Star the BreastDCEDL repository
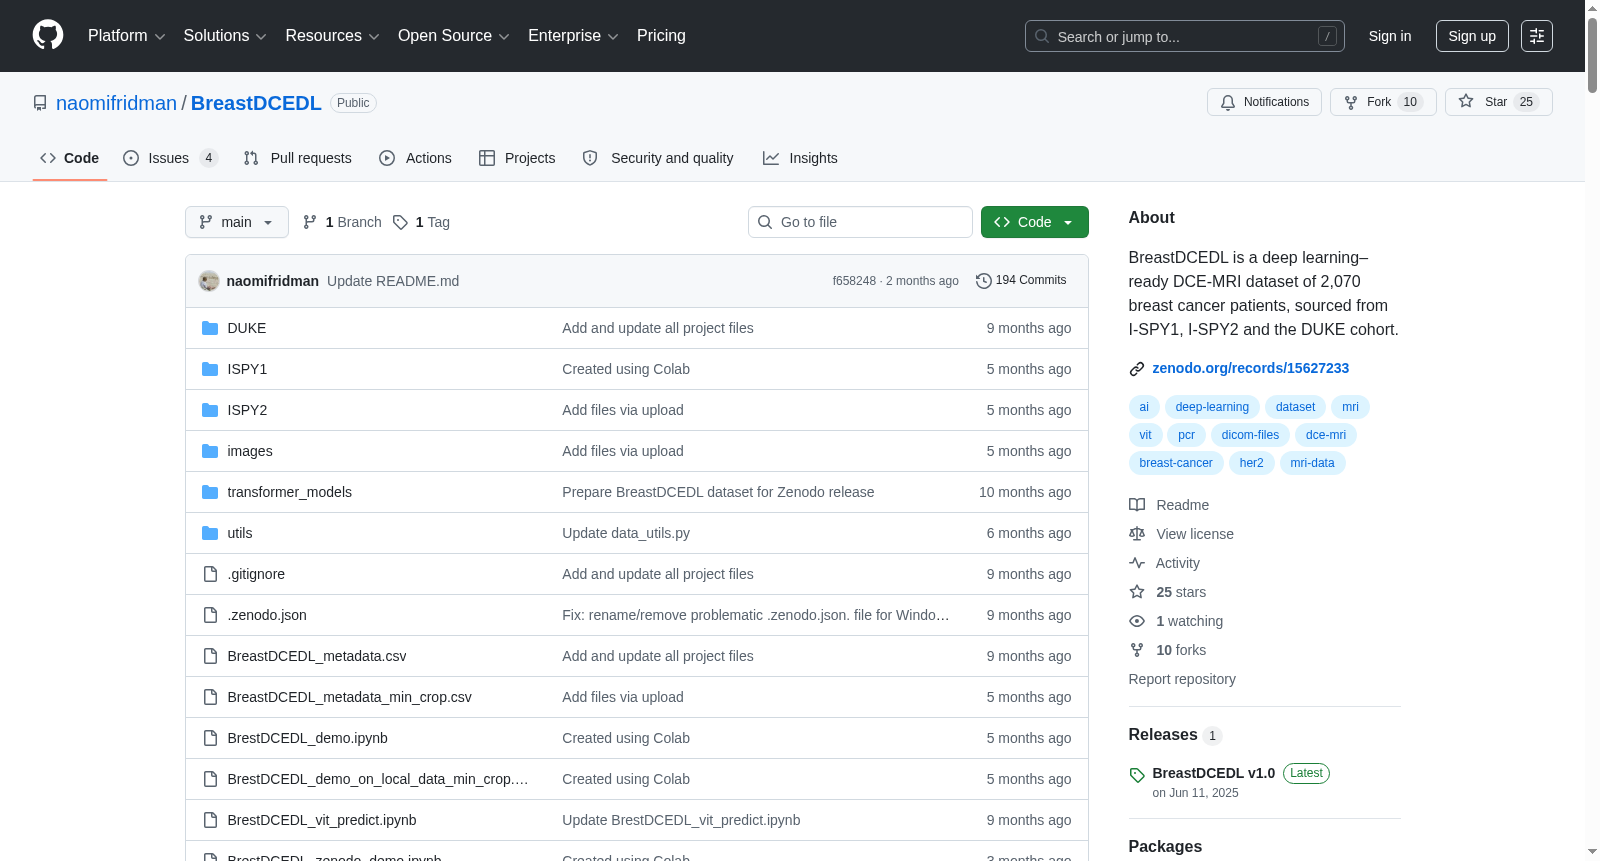Image resolution: width=1600 pixels, height=861 pixels. point(1498,102)
